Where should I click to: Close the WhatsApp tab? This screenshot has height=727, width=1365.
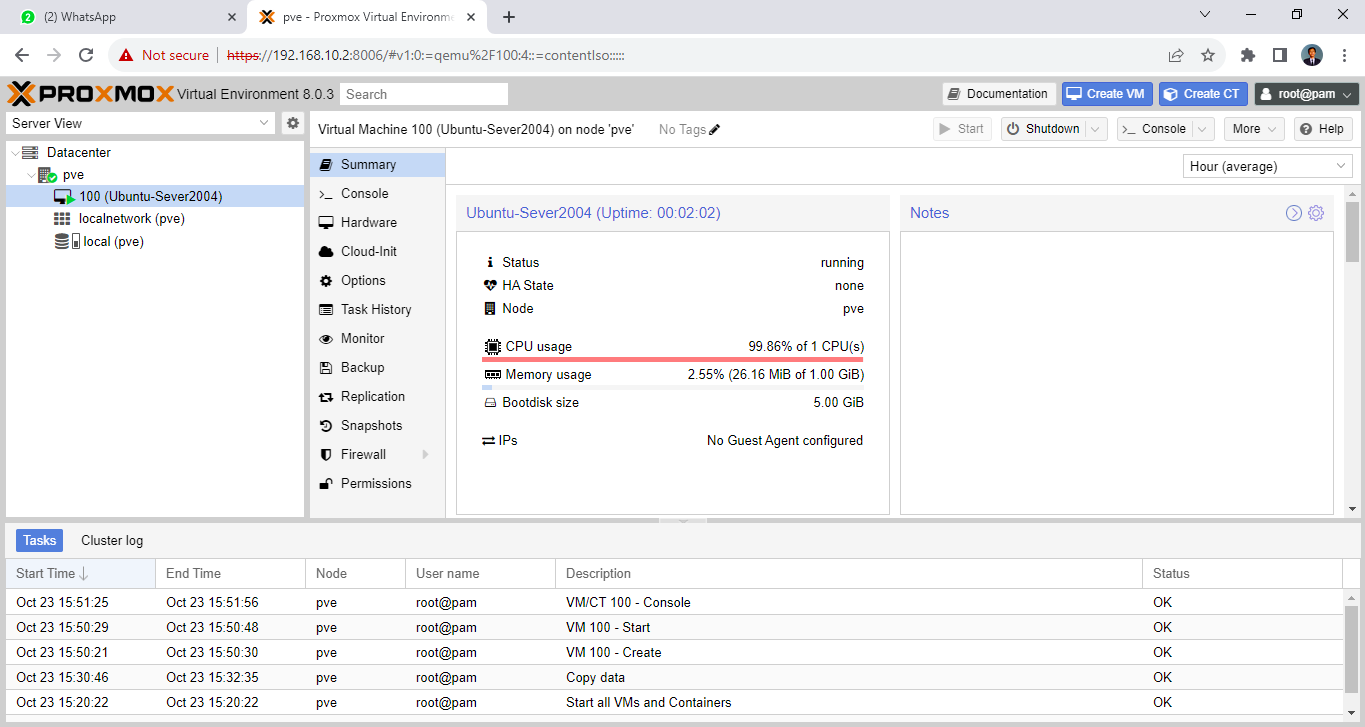click(x=231, y=17)
